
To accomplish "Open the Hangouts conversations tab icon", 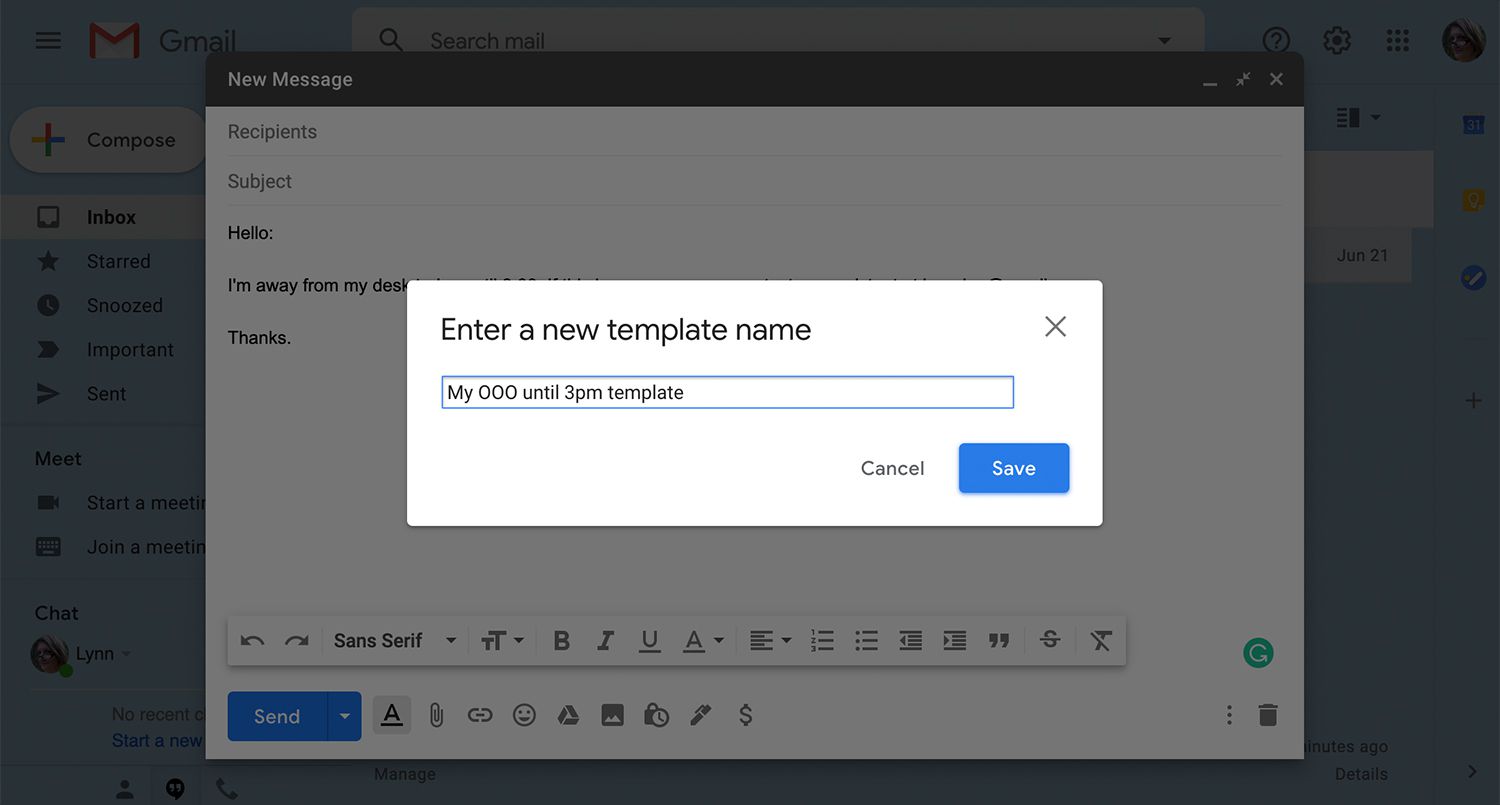I will coord(175,789).
